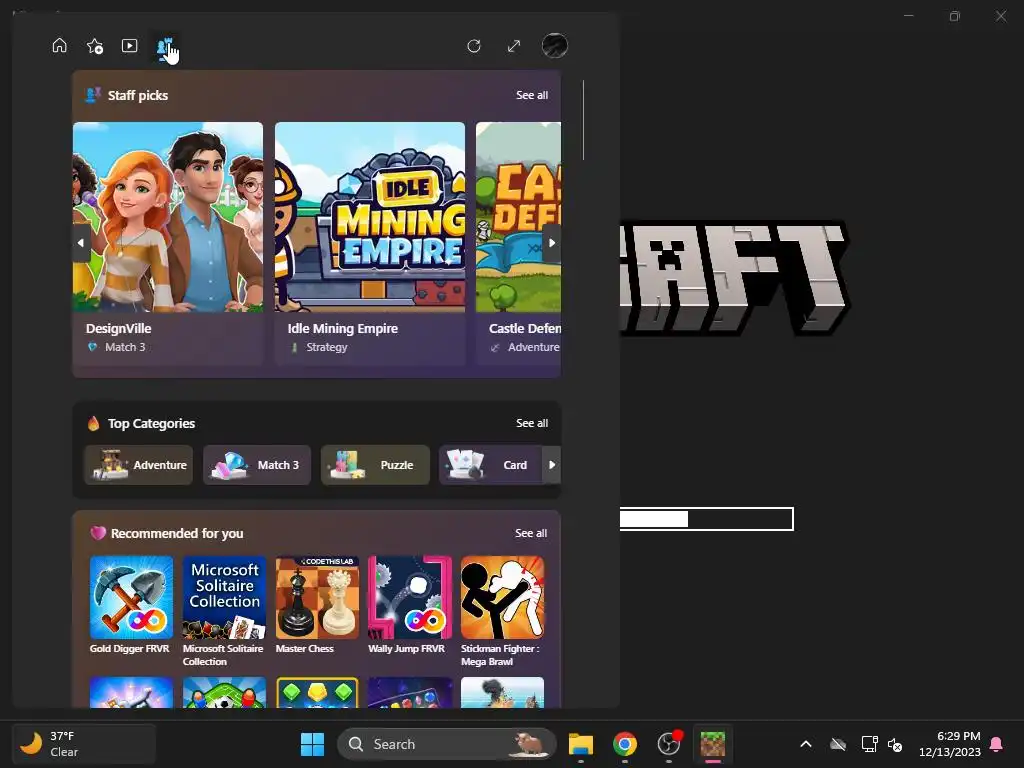Image resolution: width=1024 pixels, height=768 pixels.
Task: Expand the widget panel to full view
Action: [514, 46]
